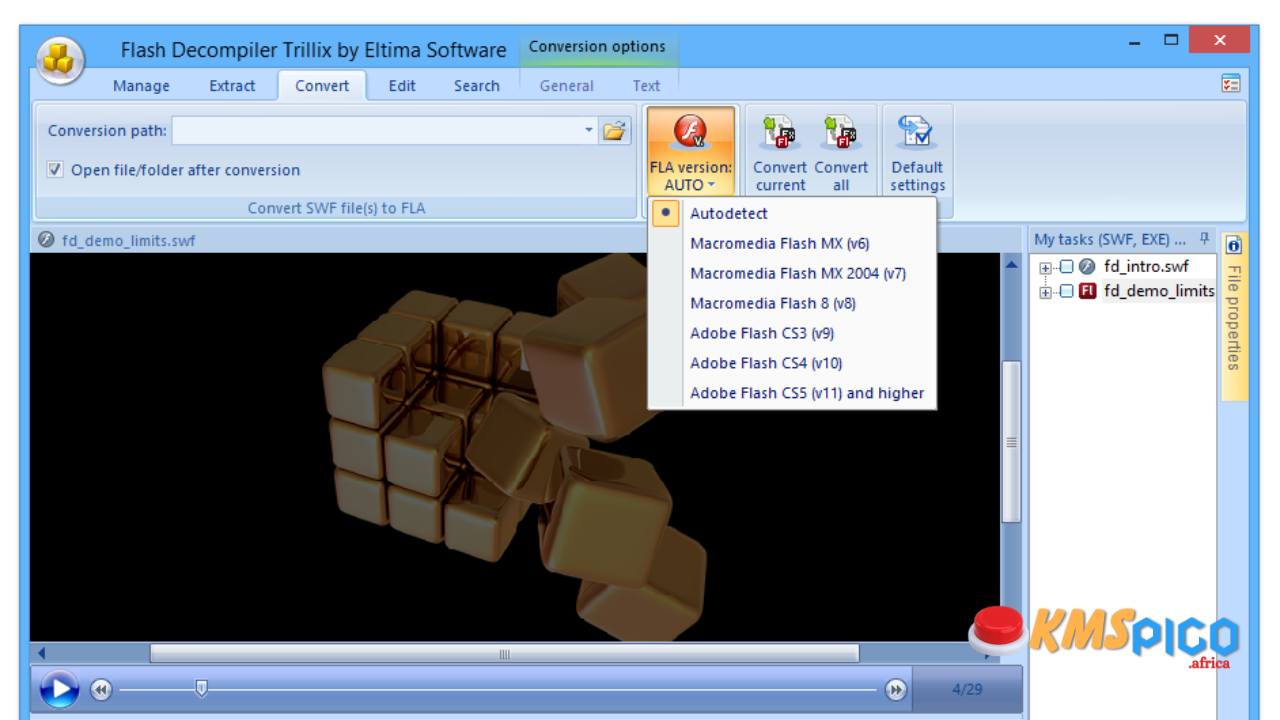
Task: Switch to the Manage tab
Action: coord(141,86)
